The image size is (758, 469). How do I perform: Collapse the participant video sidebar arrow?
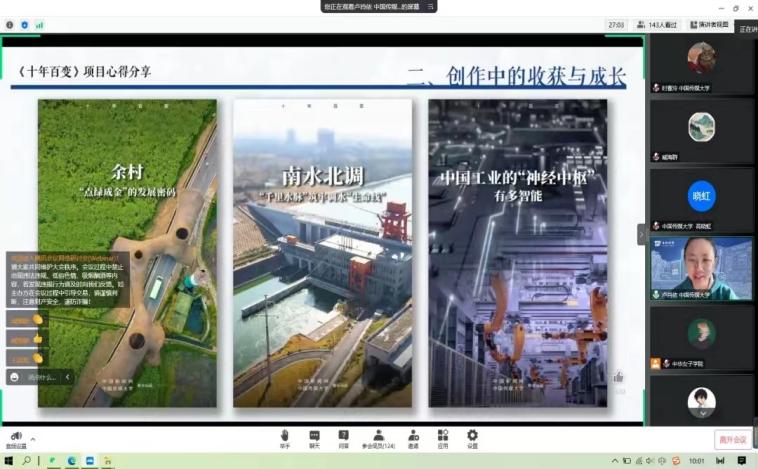(x=642, y=233)
